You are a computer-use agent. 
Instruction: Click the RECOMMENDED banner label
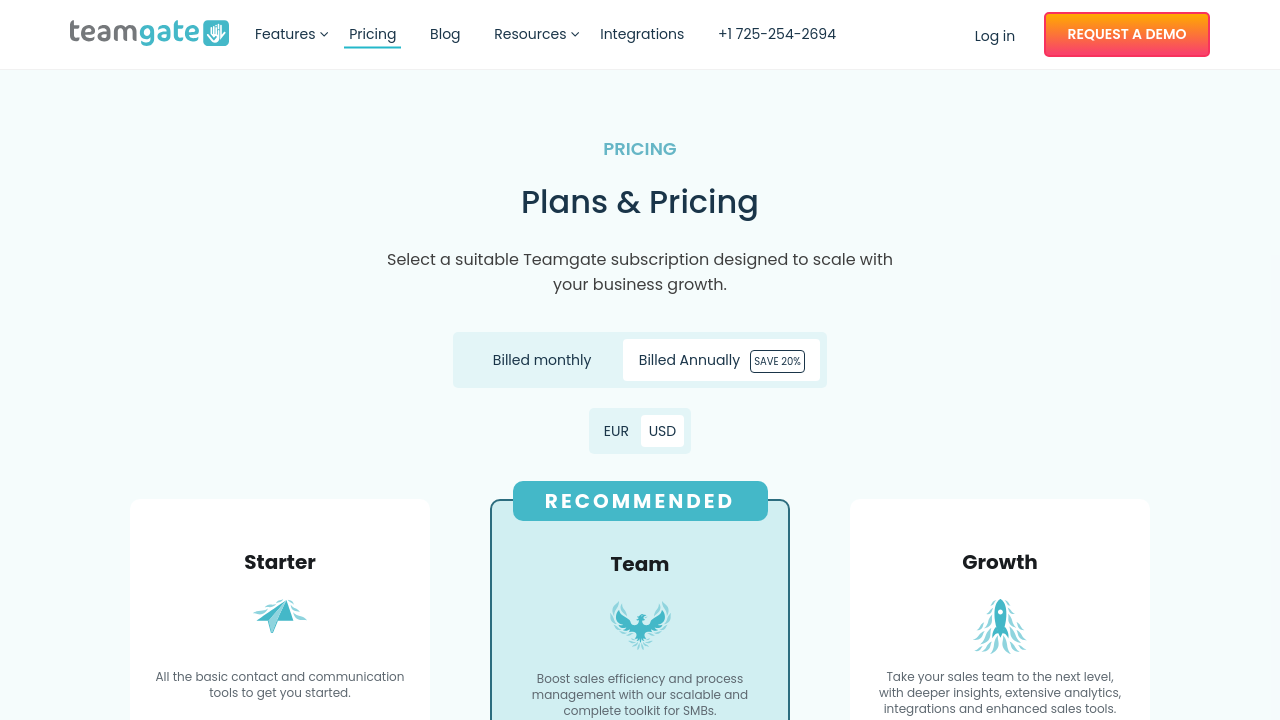(640, 501)
